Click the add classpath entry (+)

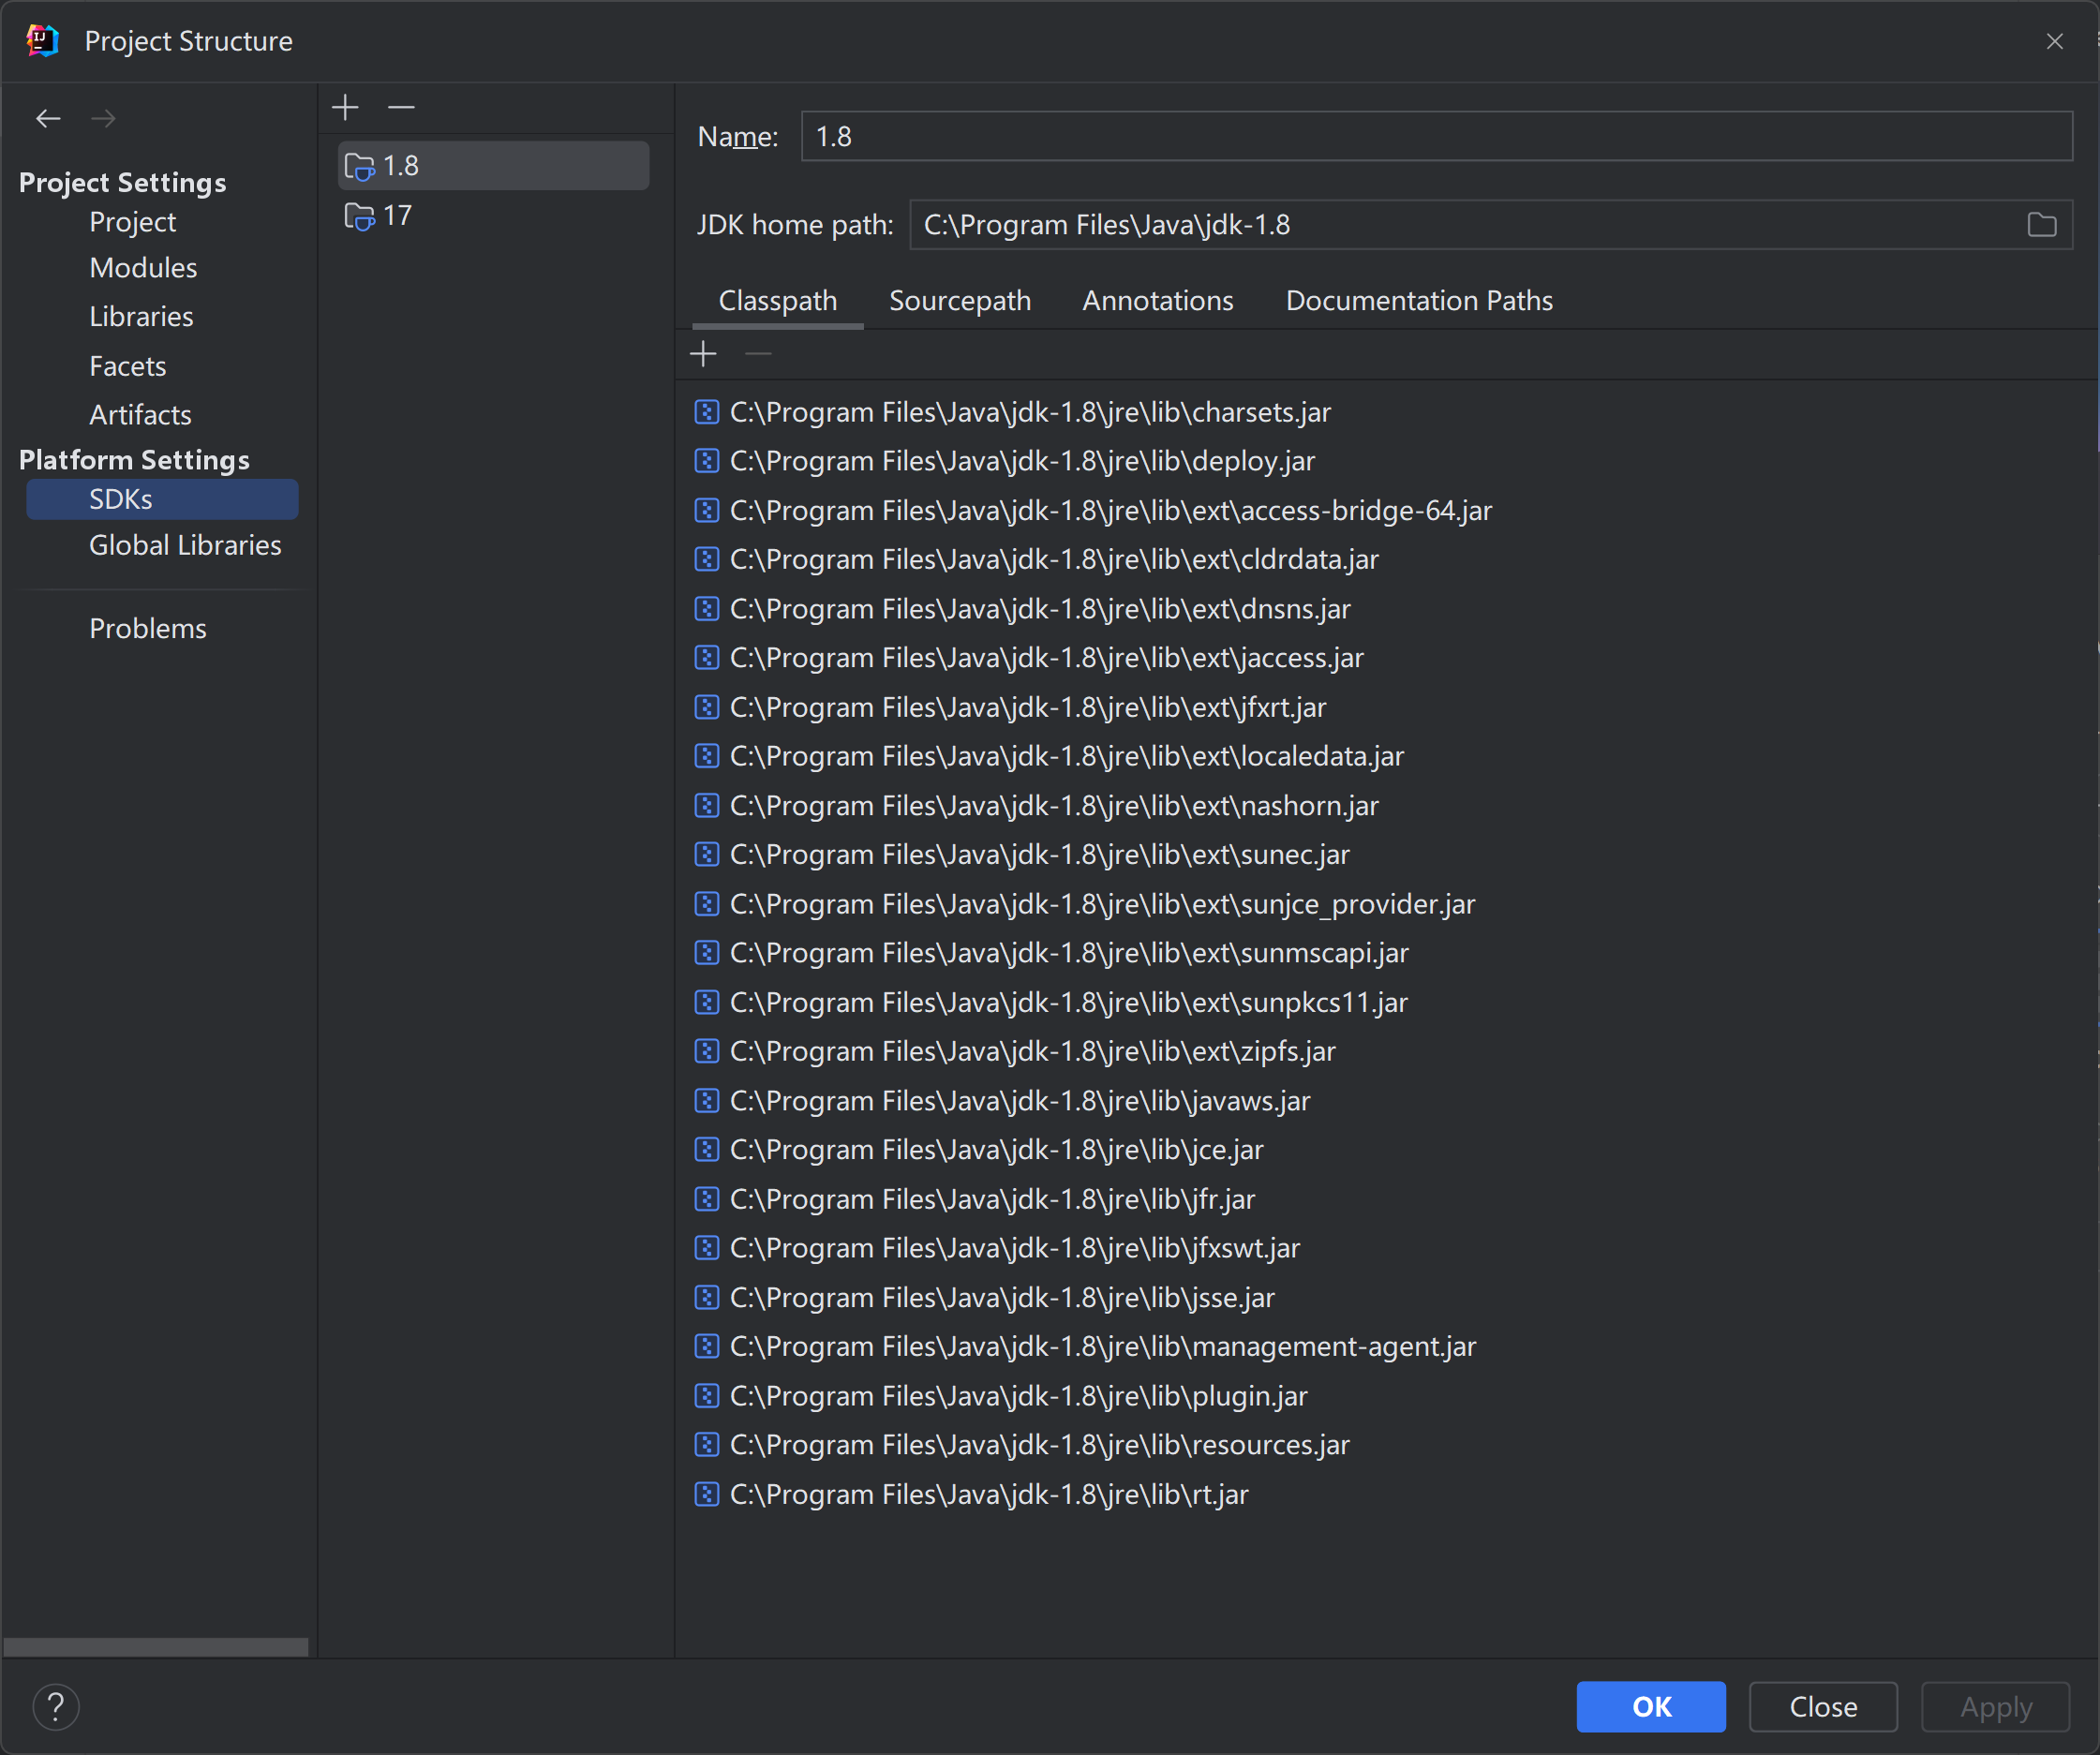(703, 356)
